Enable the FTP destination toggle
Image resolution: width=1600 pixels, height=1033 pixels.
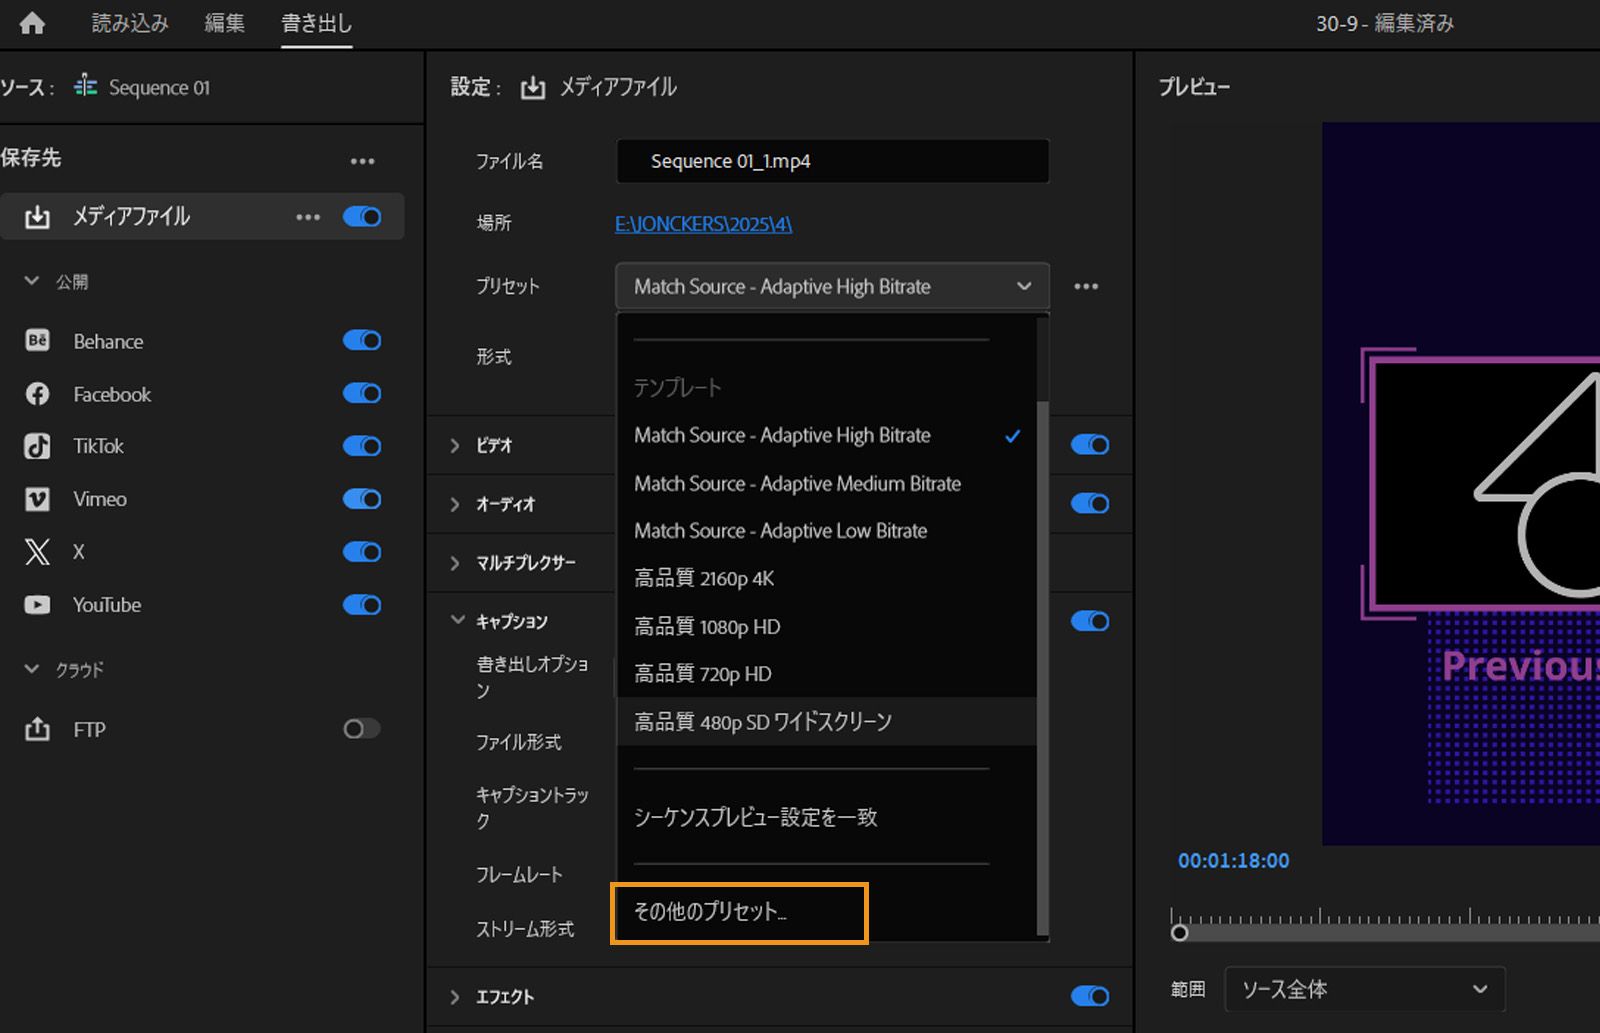361,729
